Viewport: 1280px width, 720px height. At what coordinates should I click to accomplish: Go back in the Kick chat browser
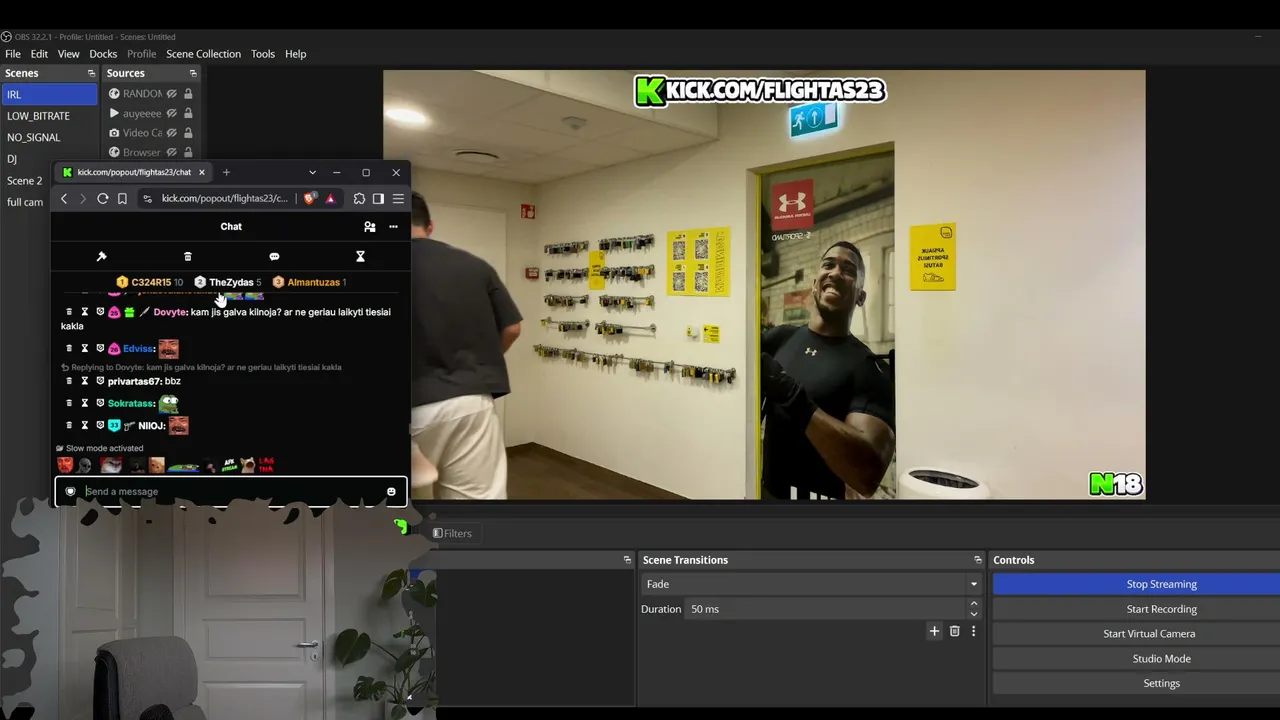(x=64, y=199)
